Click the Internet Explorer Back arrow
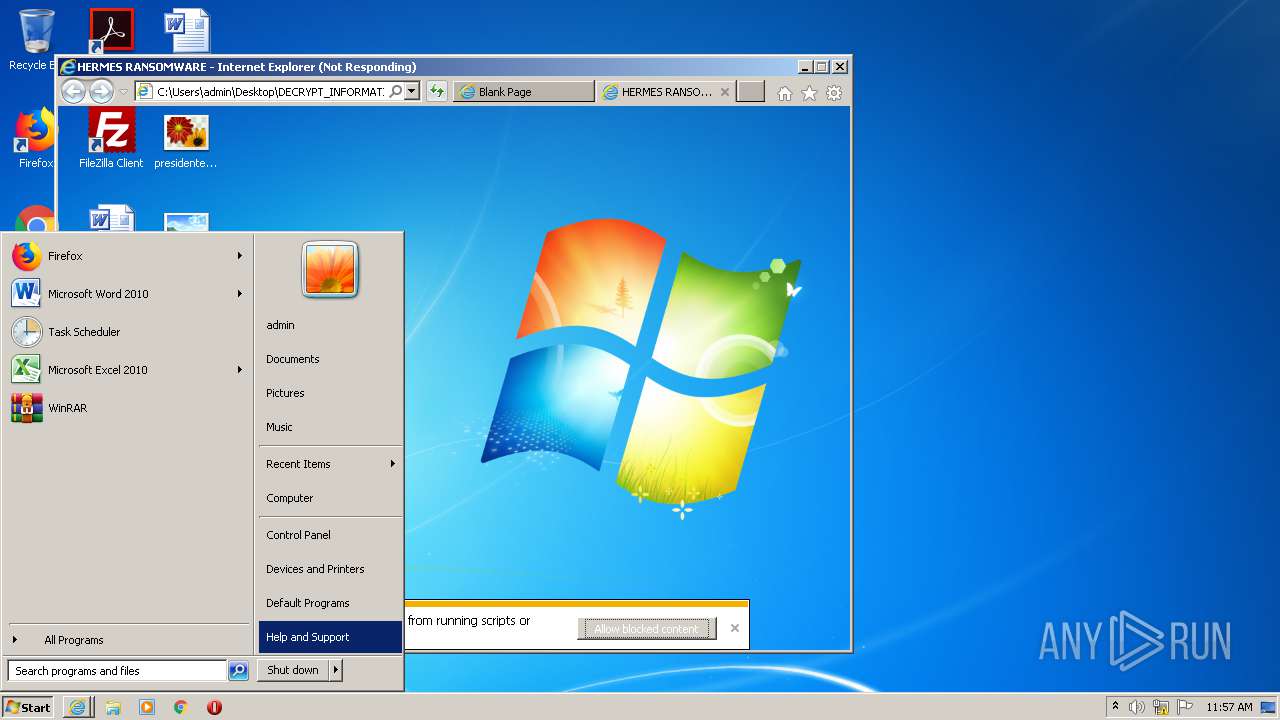 tap(73, 92)
